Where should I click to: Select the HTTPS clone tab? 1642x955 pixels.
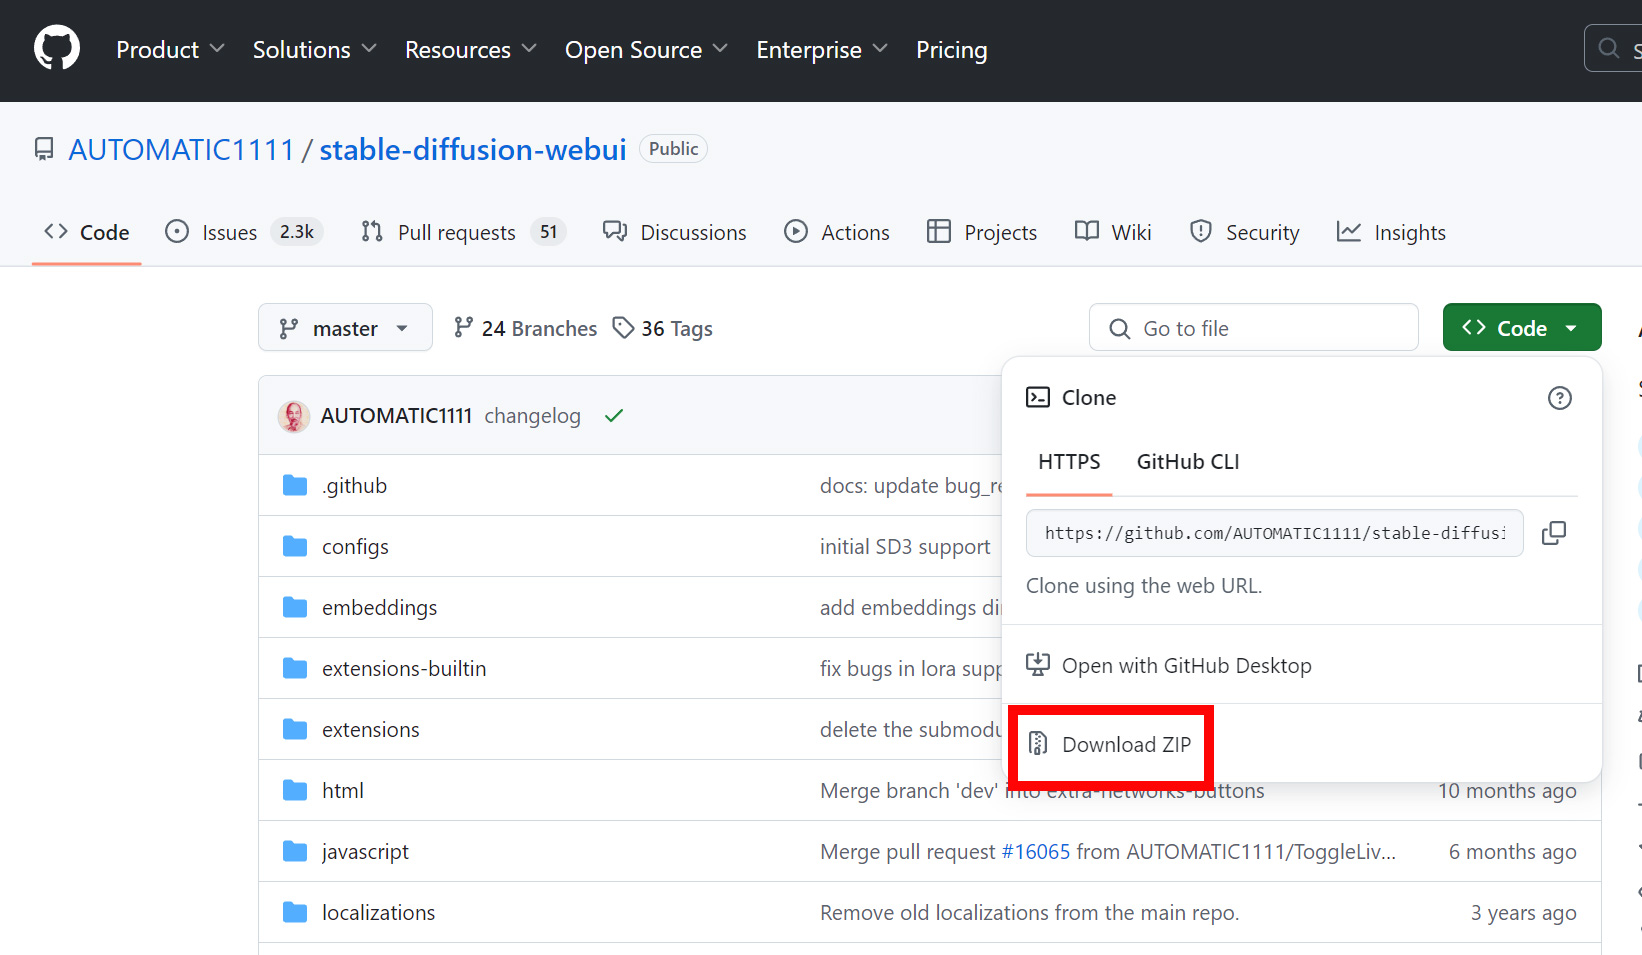[x=1069, y=462]
